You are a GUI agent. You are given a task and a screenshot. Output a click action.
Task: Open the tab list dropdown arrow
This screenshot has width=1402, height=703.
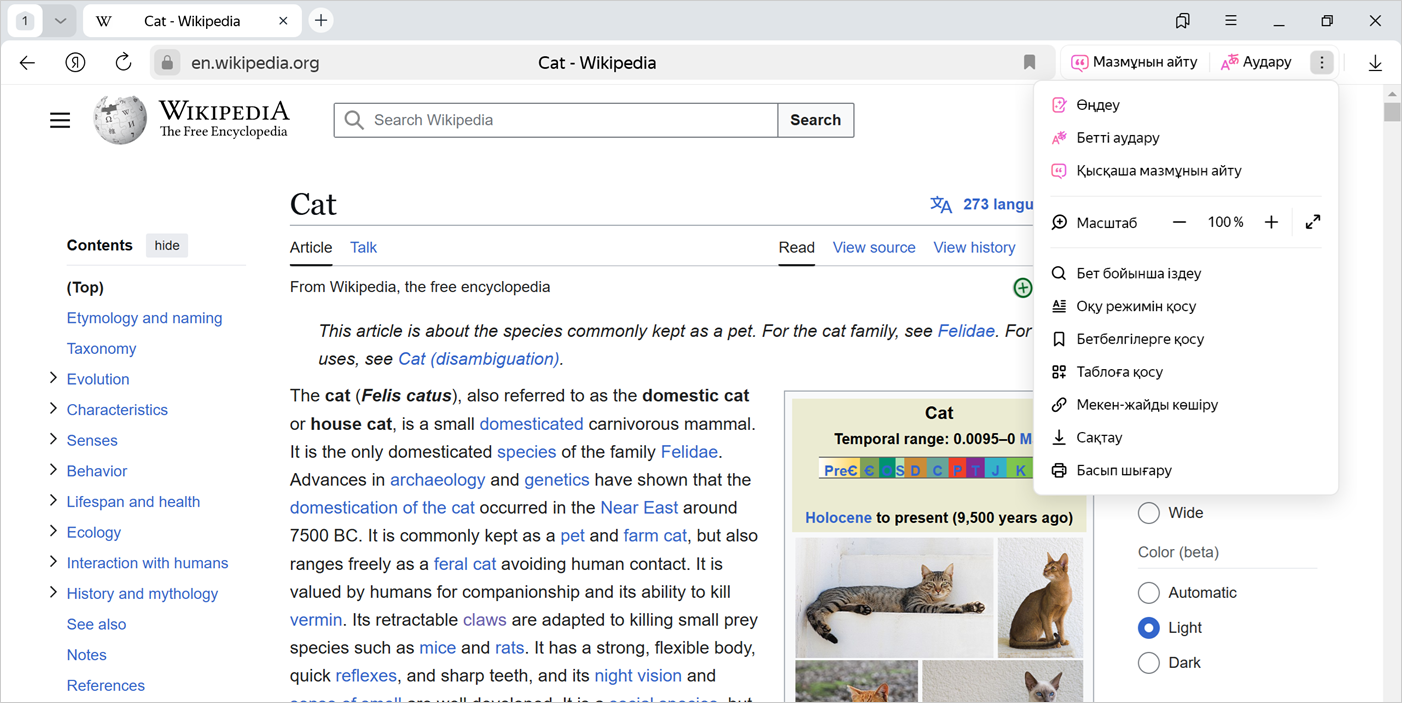[x=60, y=20]
